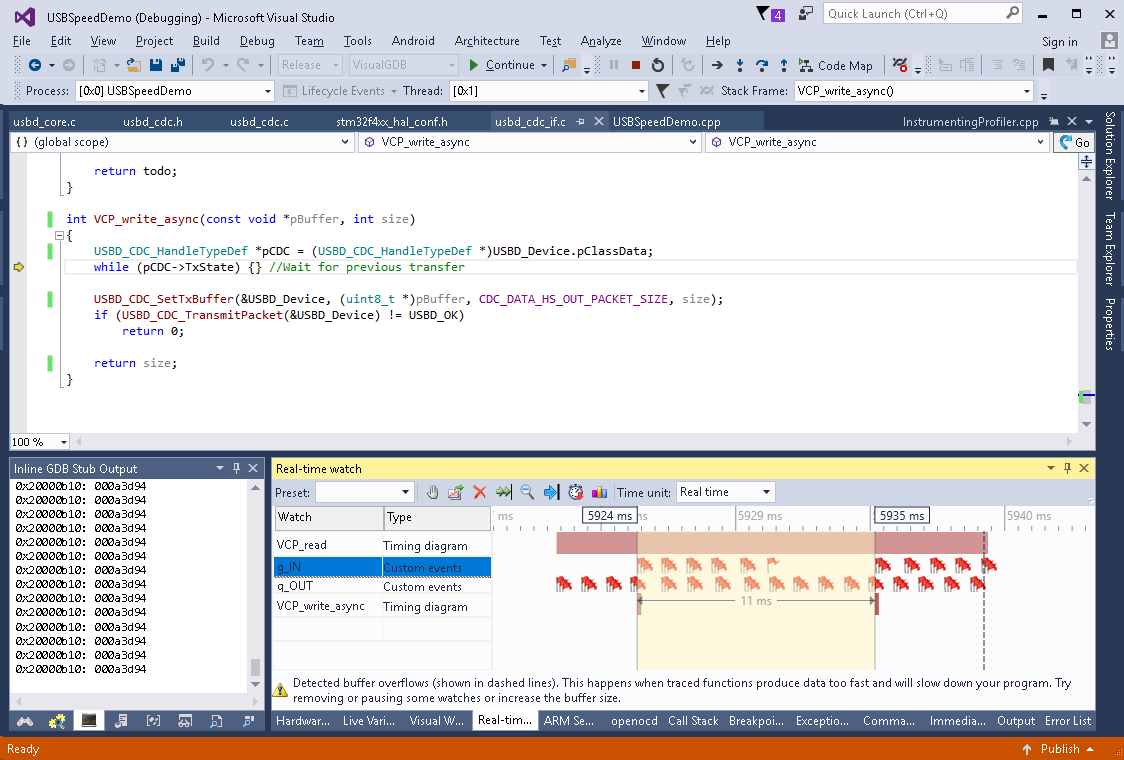Click the Find in Files icon next to Continue
This screenshot has width=1124, height=760.
[568, 65]
